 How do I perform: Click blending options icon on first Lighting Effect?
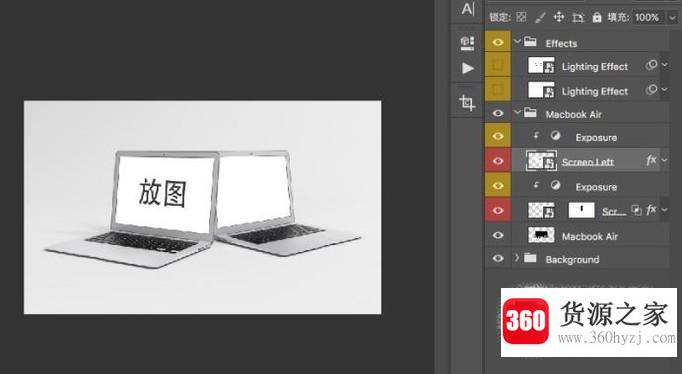coord(651,65)
